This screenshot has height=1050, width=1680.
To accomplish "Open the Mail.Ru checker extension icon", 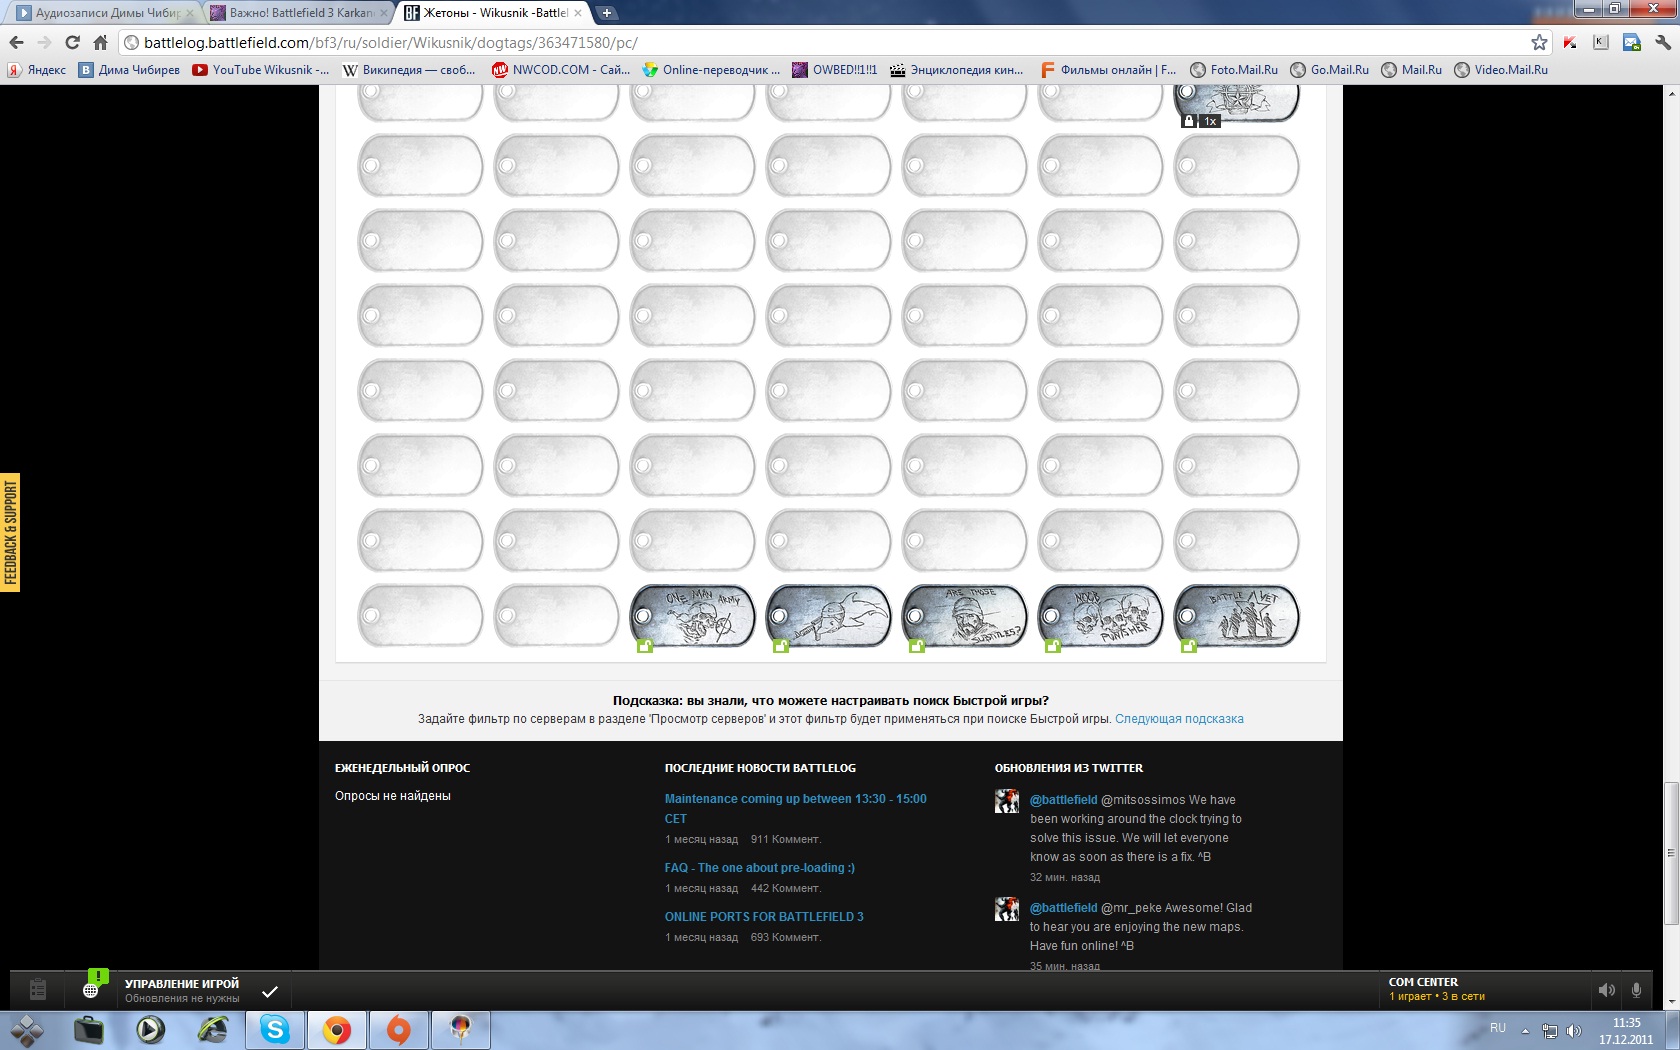I will pos(1631,42).
